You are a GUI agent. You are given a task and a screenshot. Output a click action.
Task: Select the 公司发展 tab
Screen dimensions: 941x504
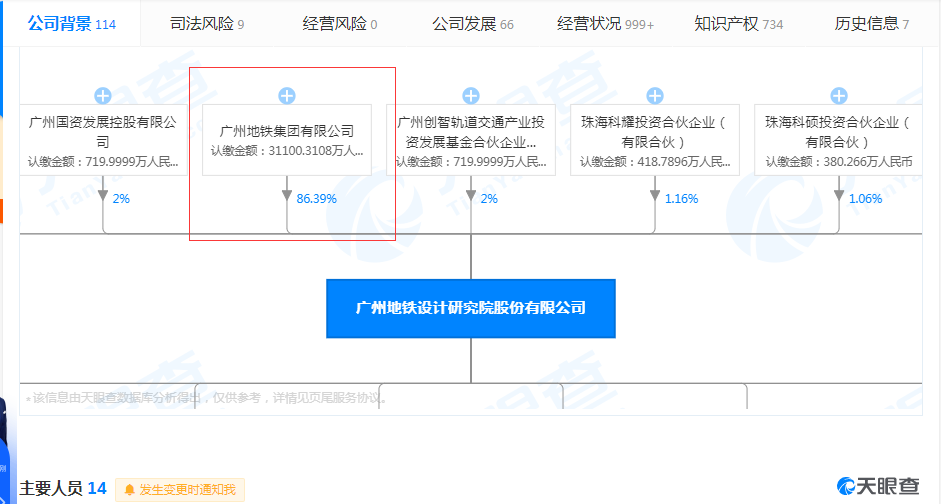coord(473,24)
